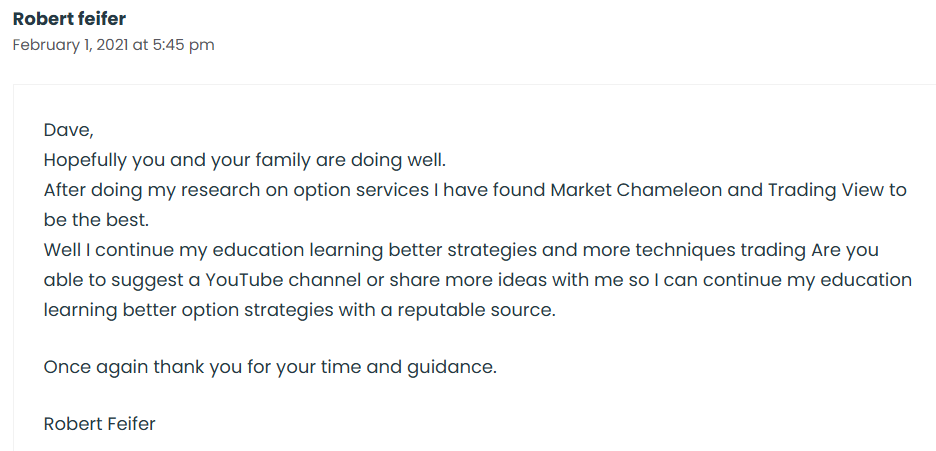Click the words "better strategies"
Image resolution: width=936 pixels, height=451 pixels.
(x=463, y=251)
